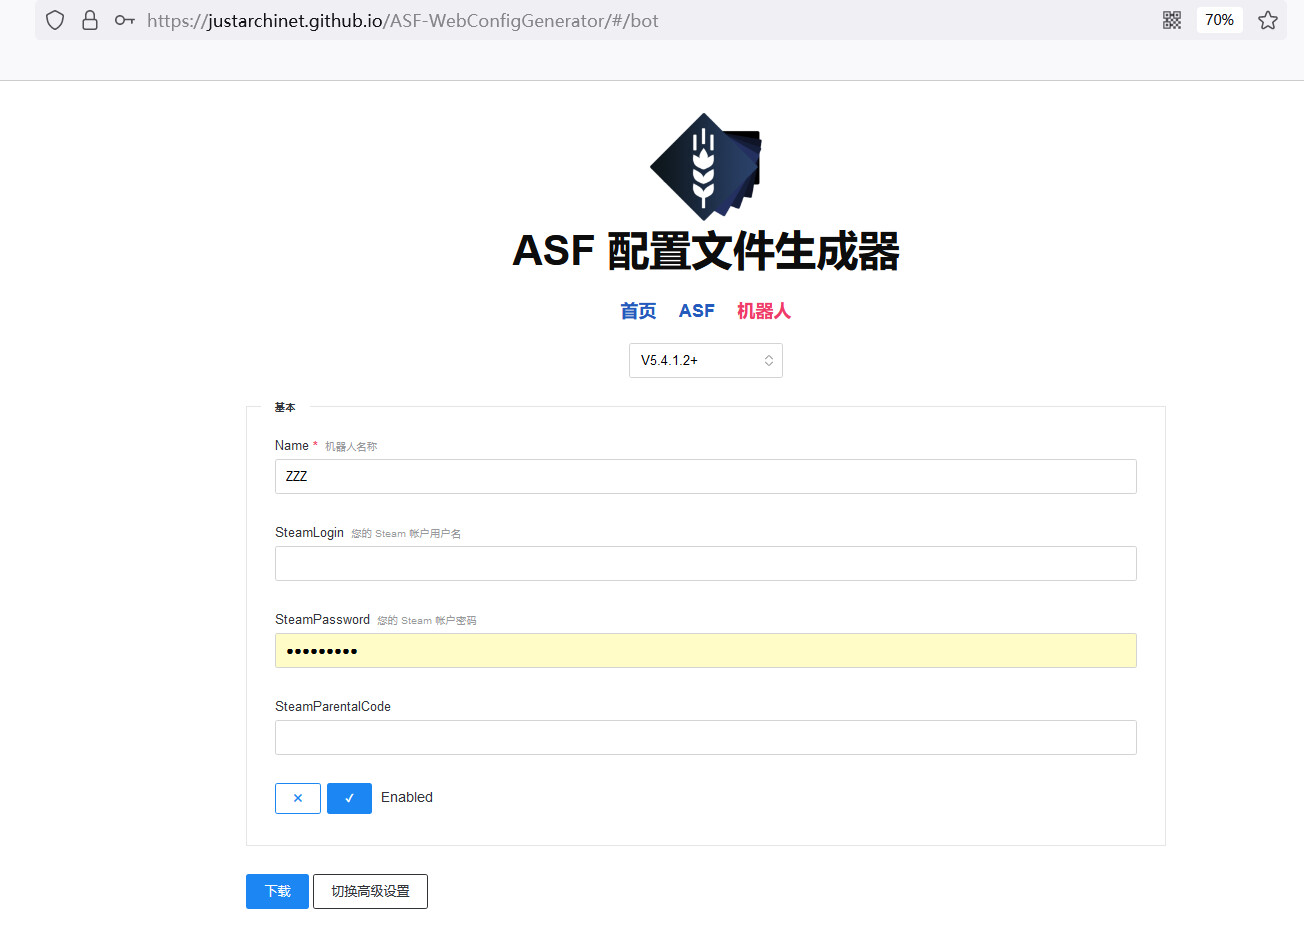The width and height of the screenshot is (1304, 945).
Task: Open the V5.4.1.2+ version dropdown
Action: [706, 361]
